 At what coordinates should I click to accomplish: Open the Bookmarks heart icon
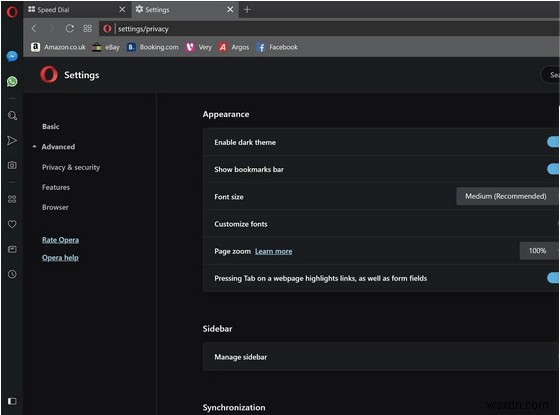(12, 224)
